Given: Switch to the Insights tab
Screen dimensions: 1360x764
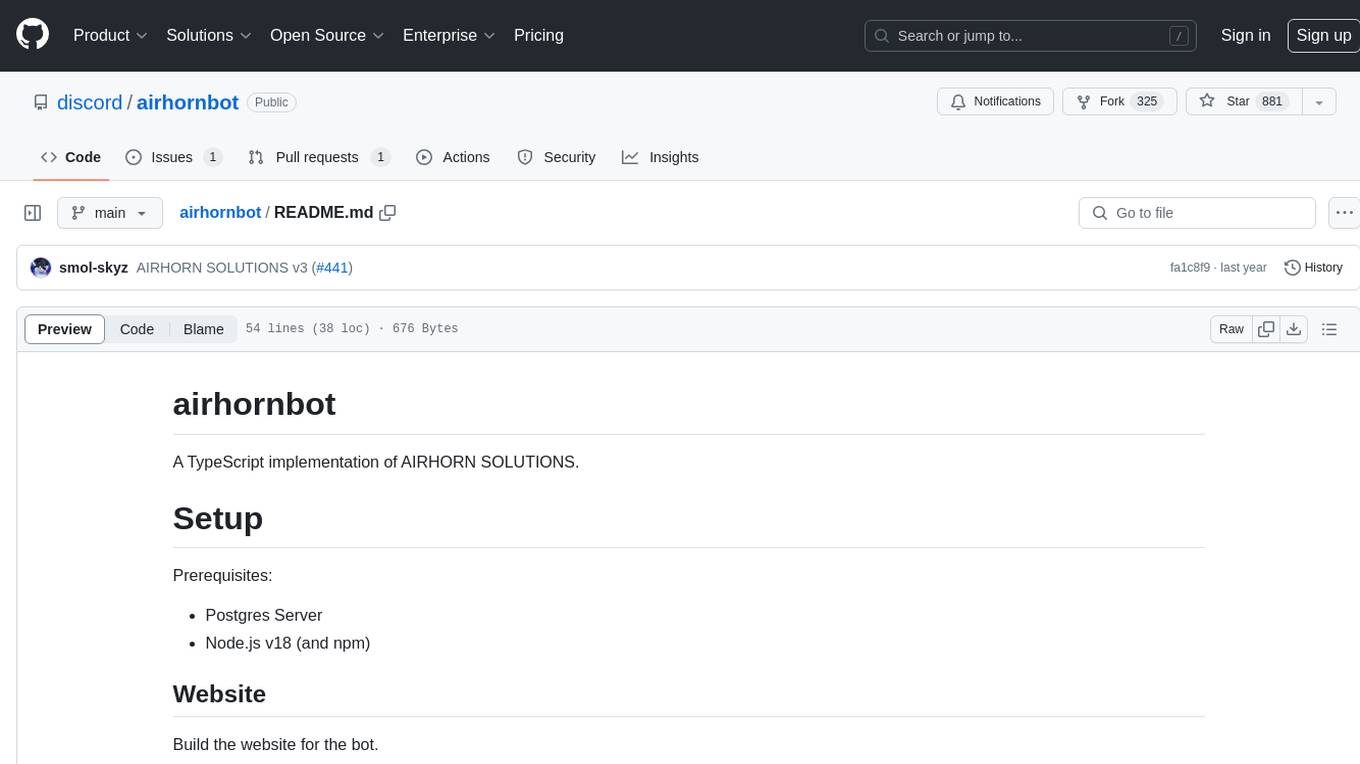Looking at the screenshot, I should point(660,157).
